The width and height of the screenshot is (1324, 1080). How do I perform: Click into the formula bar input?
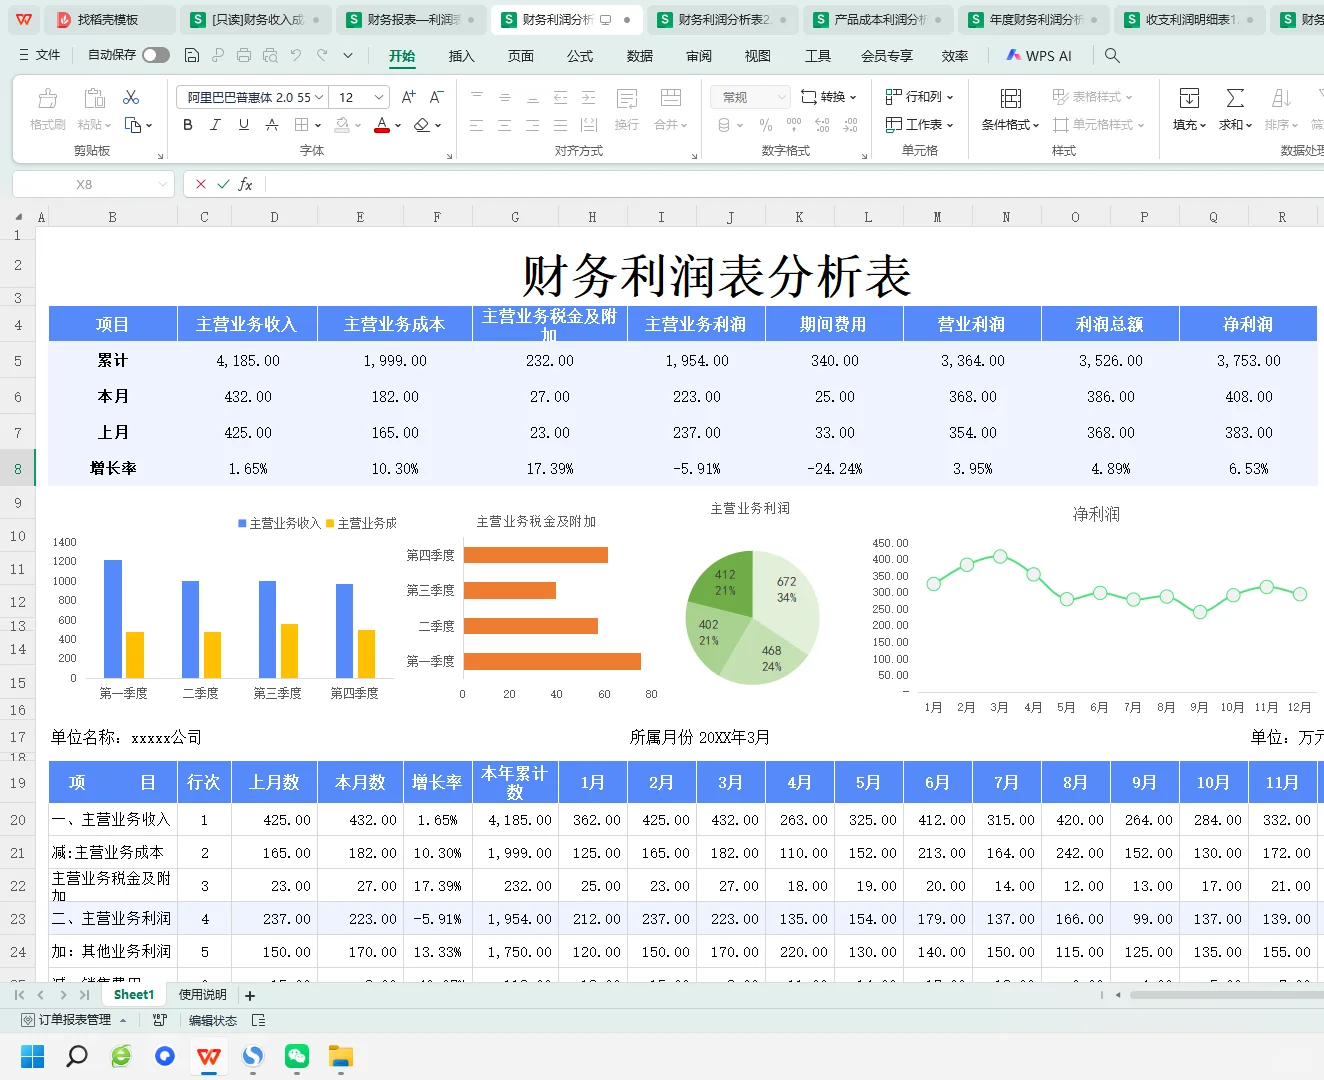pos(795,184)
